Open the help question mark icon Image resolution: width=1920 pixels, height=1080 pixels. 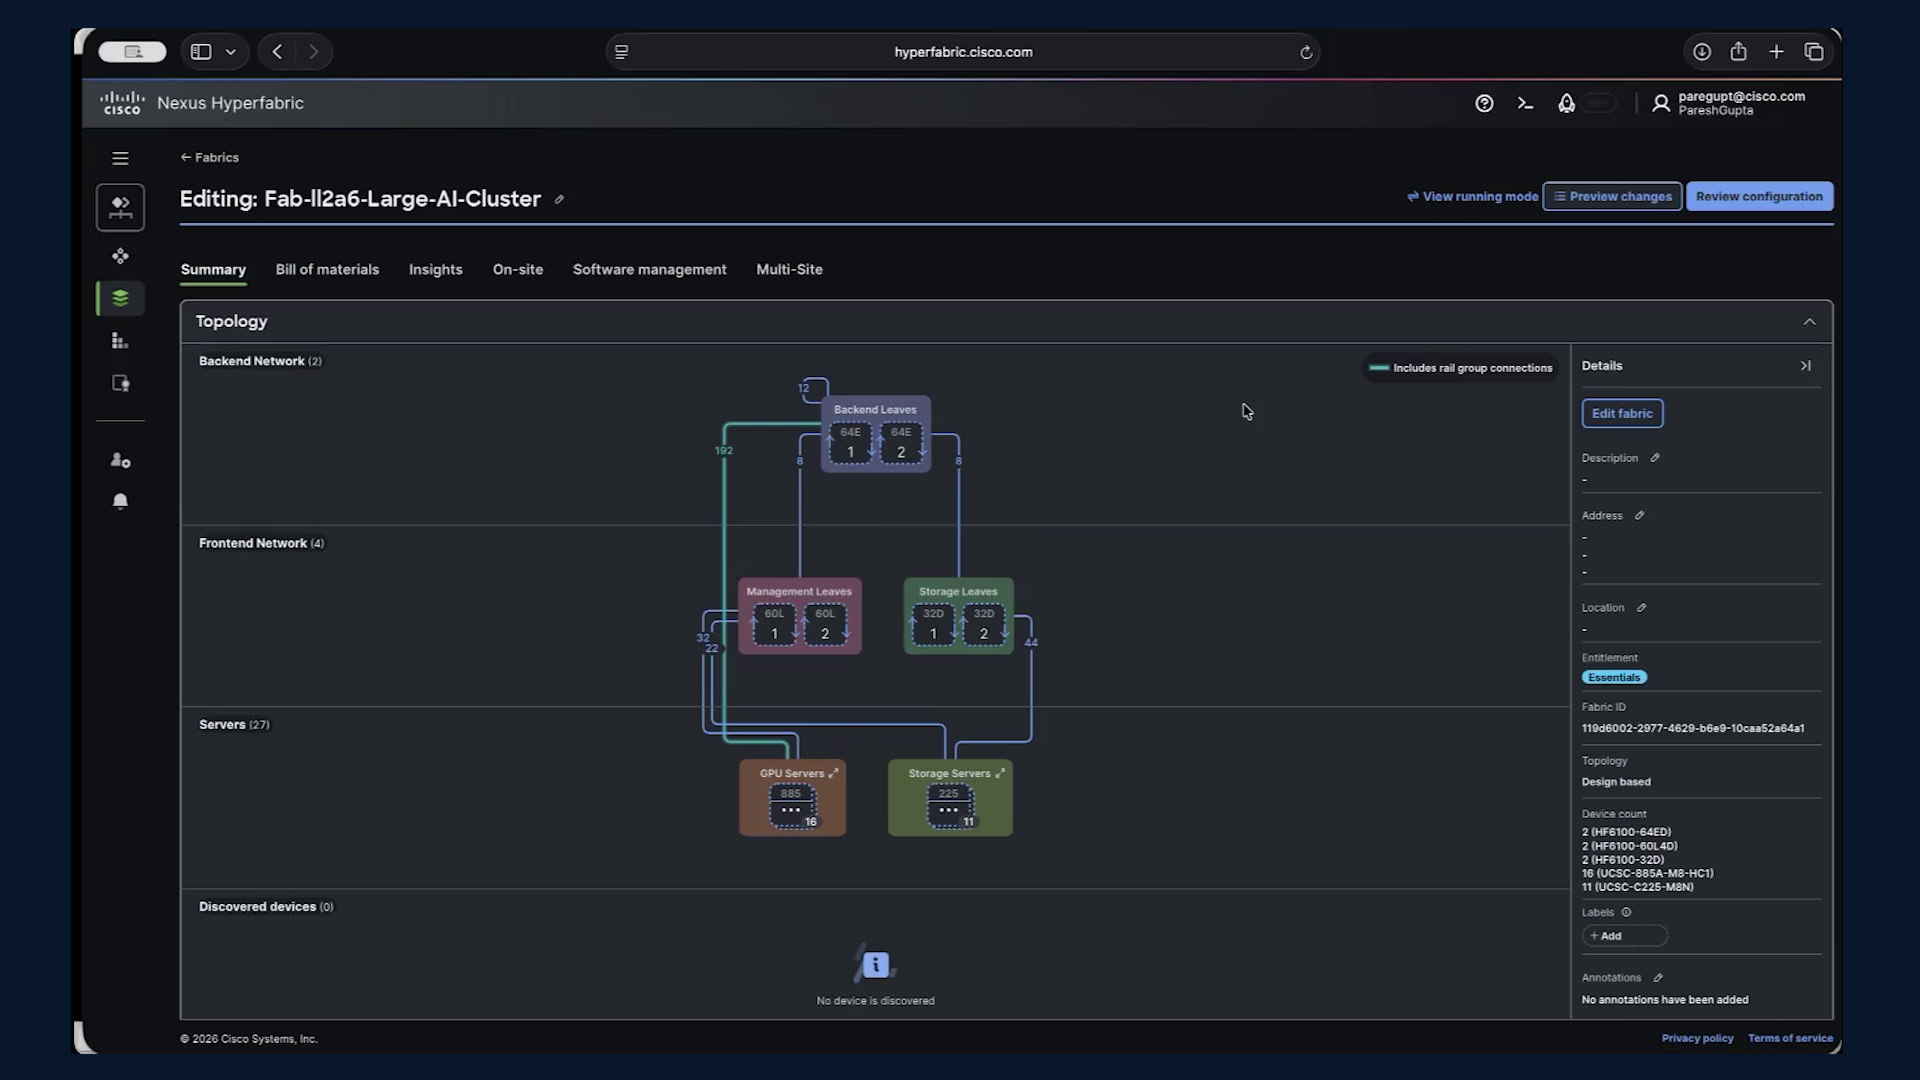[x=1484, y=103]
